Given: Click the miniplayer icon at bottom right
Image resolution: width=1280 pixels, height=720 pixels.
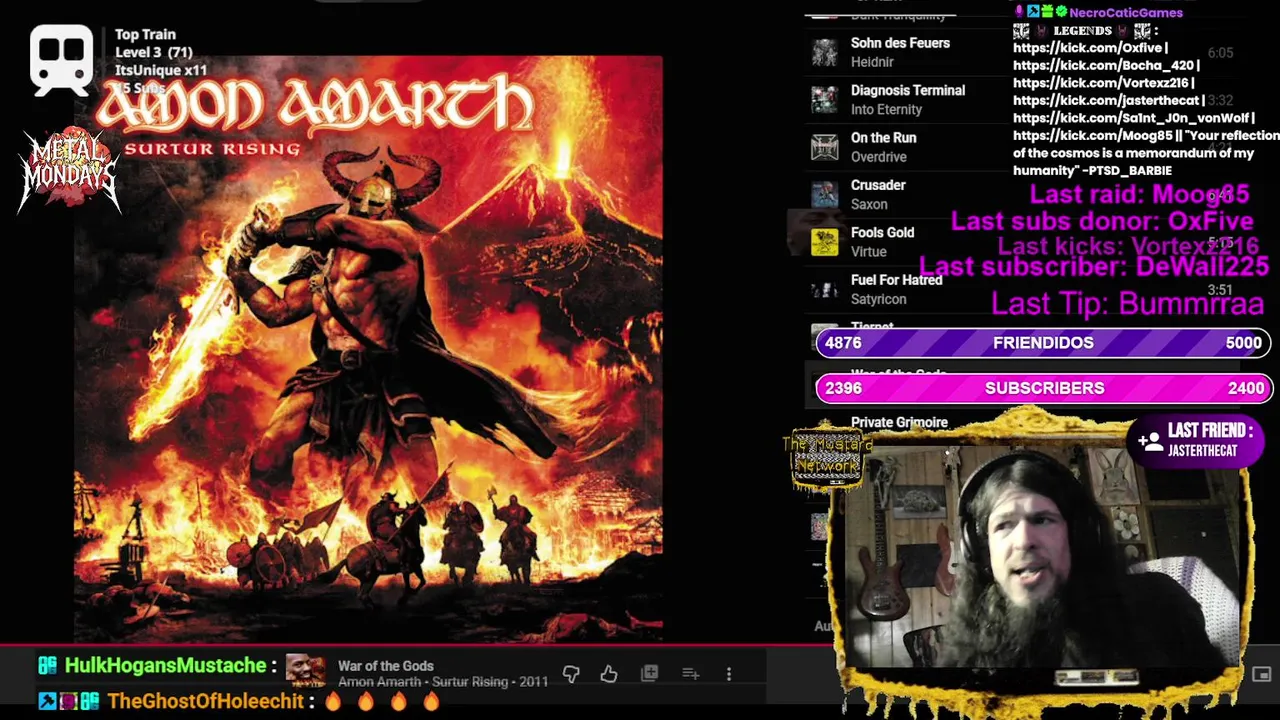Looking at the screenshot, I should pos(1261,675).
